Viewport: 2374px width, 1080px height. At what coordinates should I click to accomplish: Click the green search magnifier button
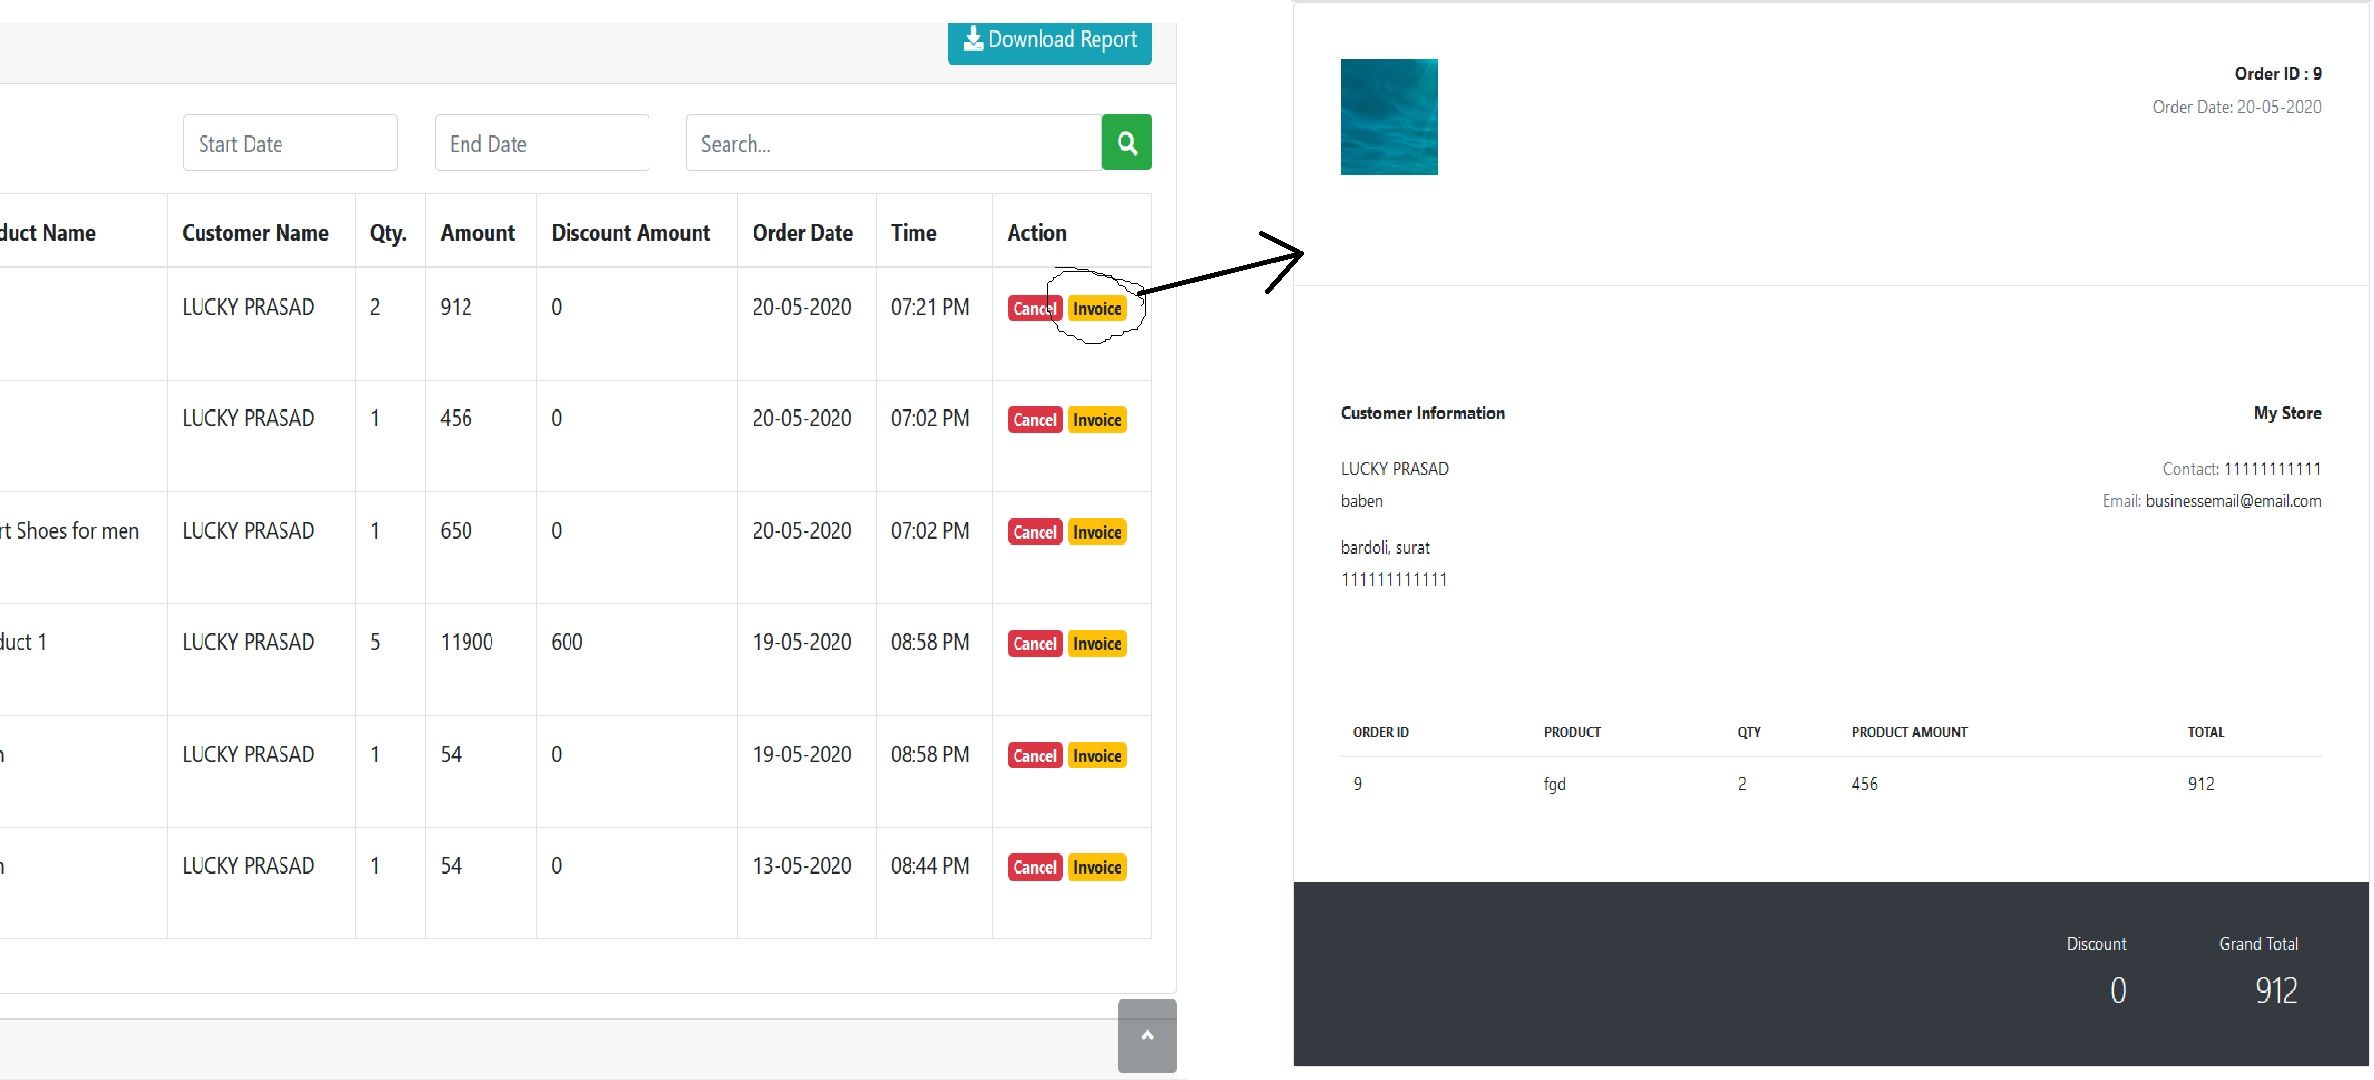[1126, 143]
